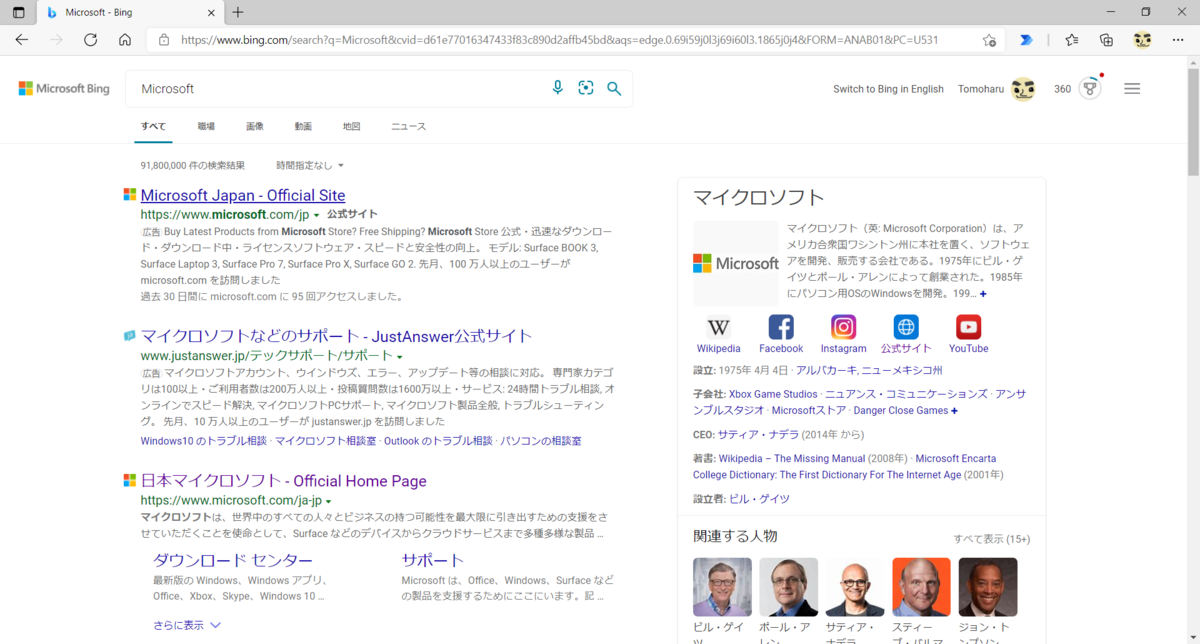Viewport: 1200px width, 644px height.
Task: Start voice search with microphone icon
Action: point(558,88)
